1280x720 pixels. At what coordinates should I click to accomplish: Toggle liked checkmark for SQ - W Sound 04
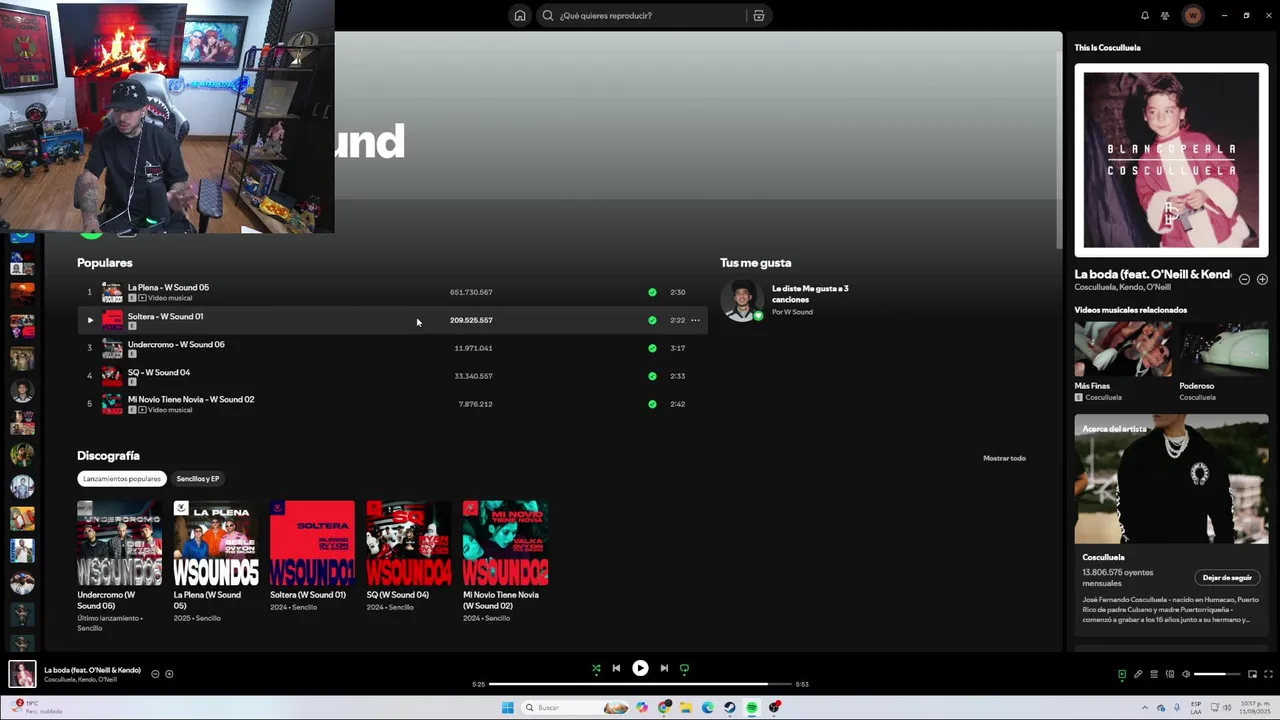(x=652, y=376)
